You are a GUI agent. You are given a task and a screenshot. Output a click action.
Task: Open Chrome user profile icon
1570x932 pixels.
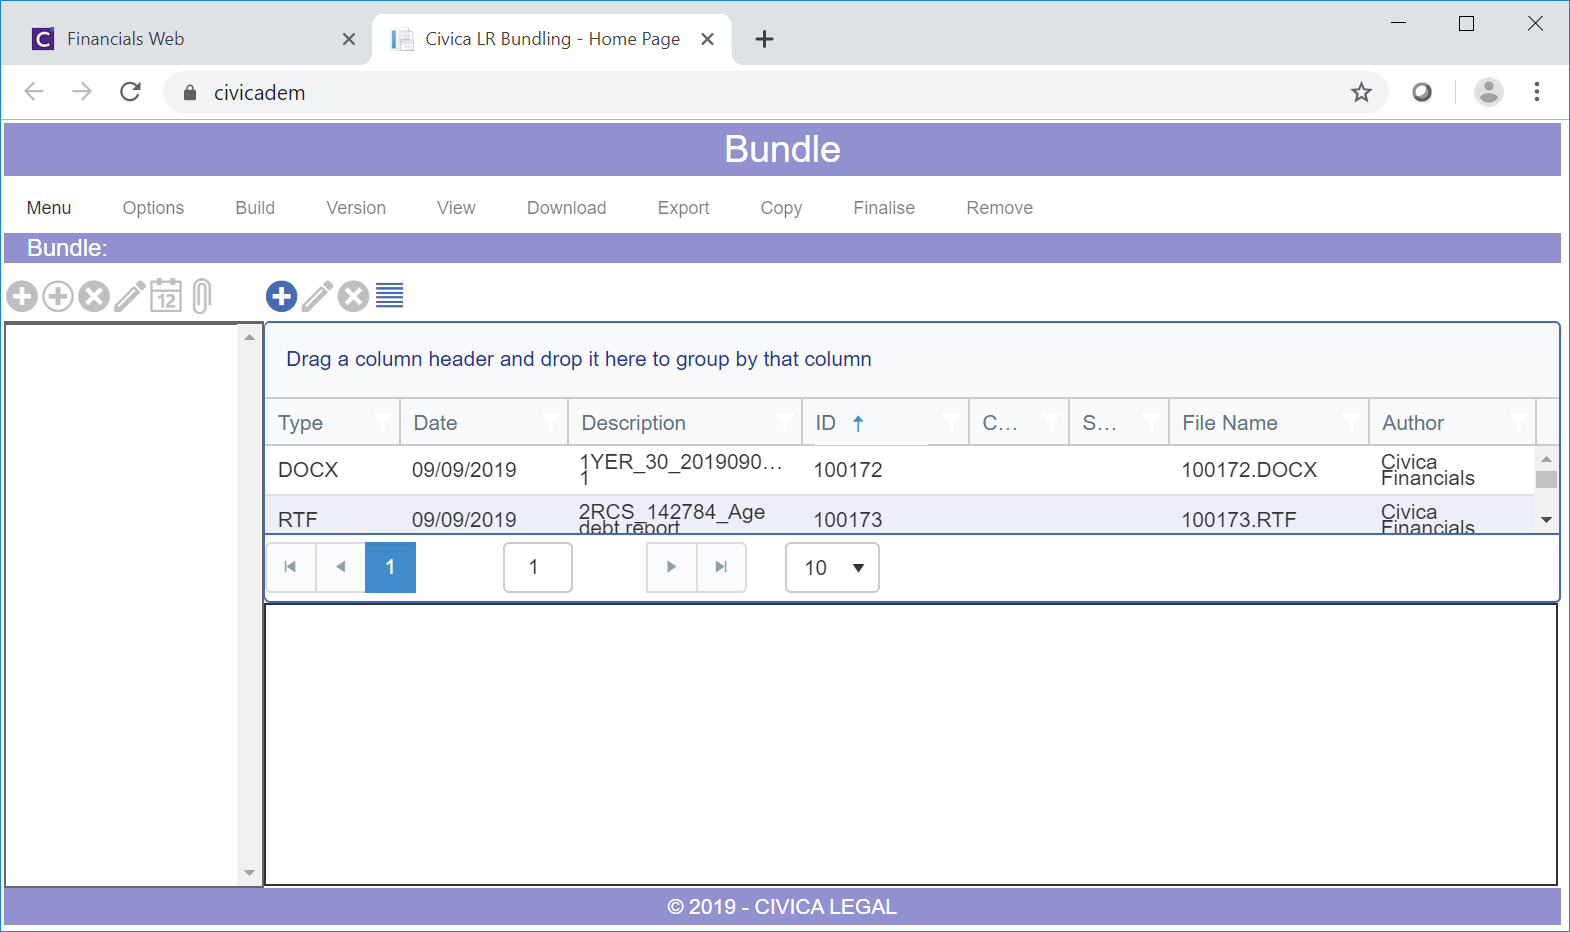(1489, 92)
